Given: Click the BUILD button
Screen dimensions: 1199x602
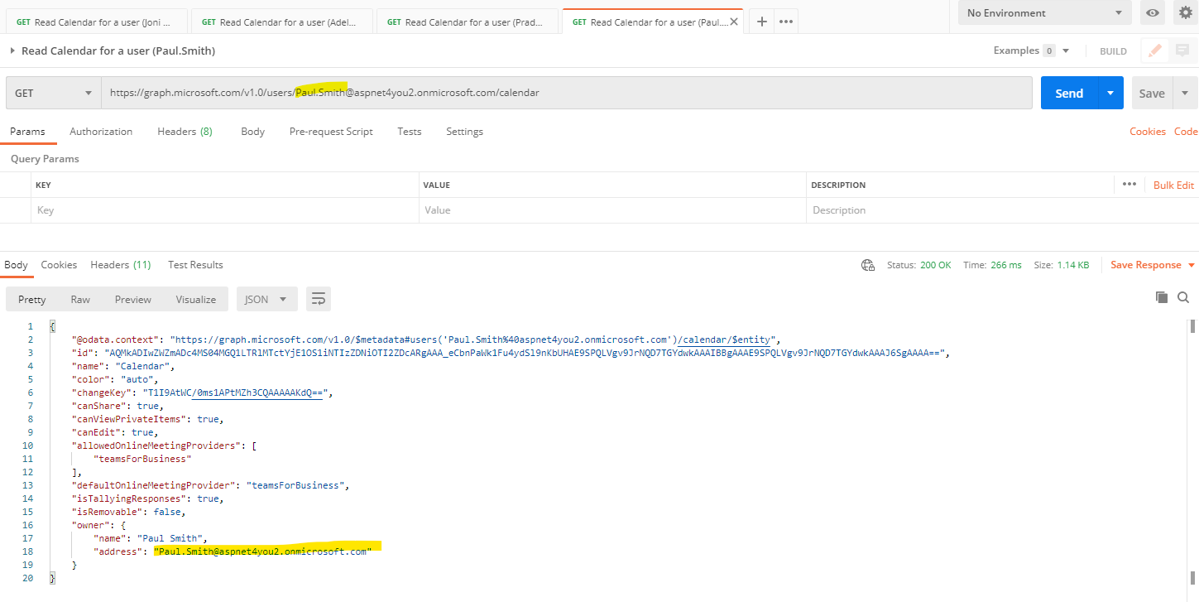Looking at the screenshot, I should point(1113,51).
